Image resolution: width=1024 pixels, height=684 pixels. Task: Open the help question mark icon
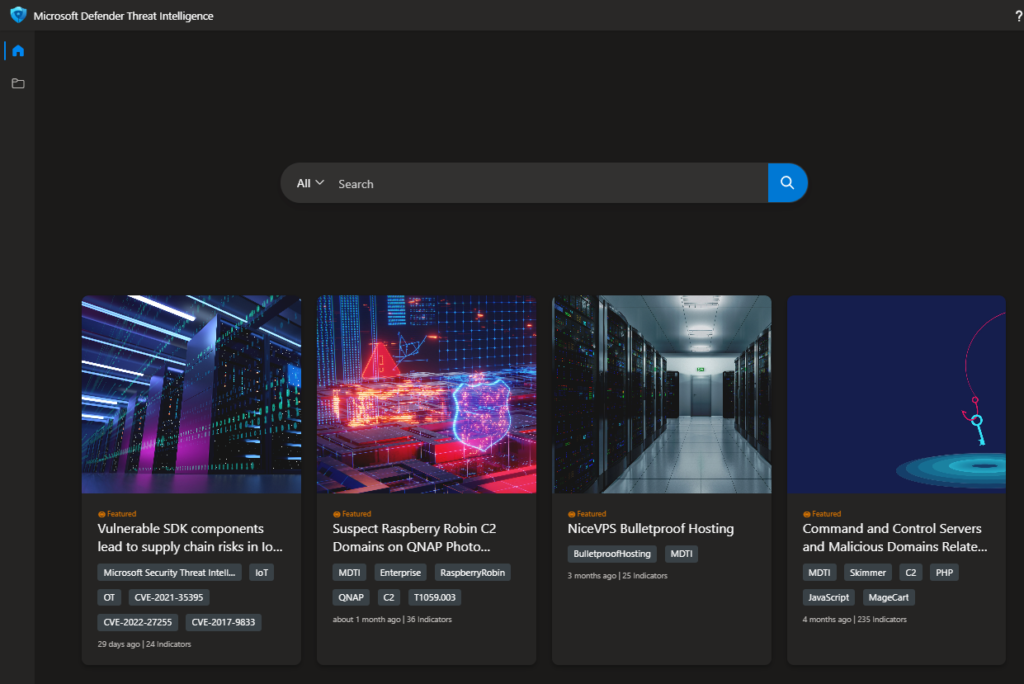1018,16
